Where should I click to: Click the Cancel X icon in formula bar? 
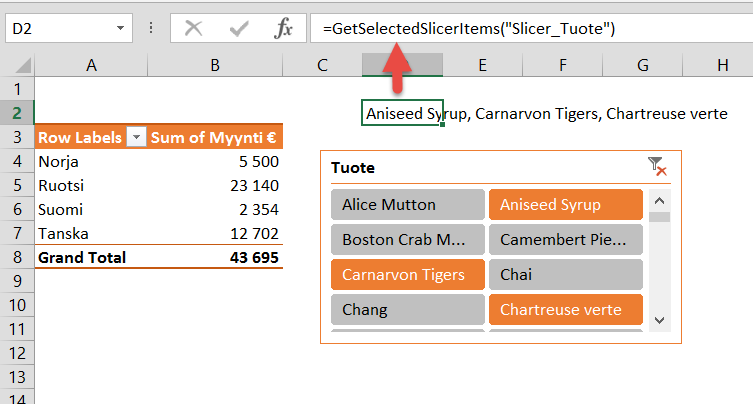pos(194,29)
